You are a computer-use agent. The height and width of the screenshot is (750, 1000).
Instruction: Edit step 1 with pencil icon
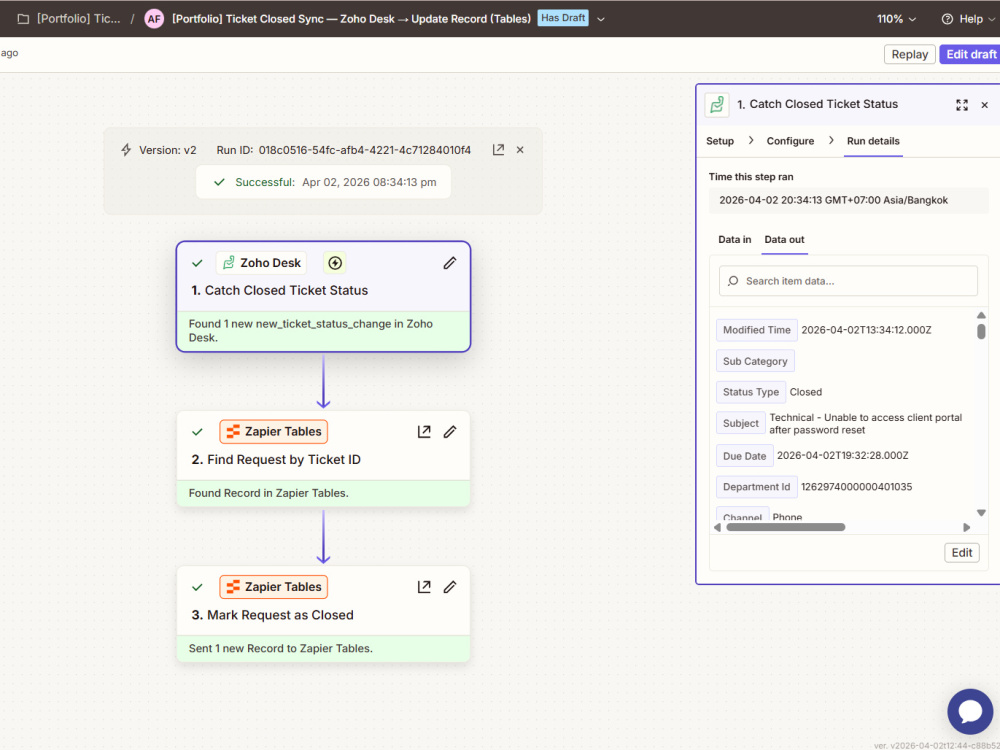pyautogui.click(x=450, y=263)
